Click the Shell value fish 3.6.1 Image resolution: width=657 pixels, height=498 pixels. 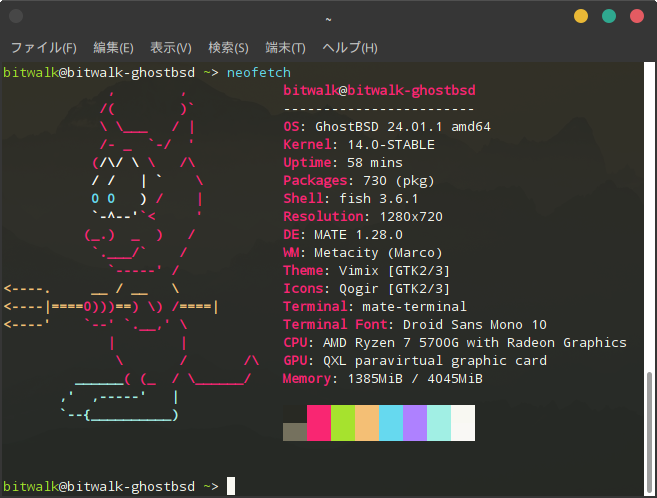pos(378,199)
